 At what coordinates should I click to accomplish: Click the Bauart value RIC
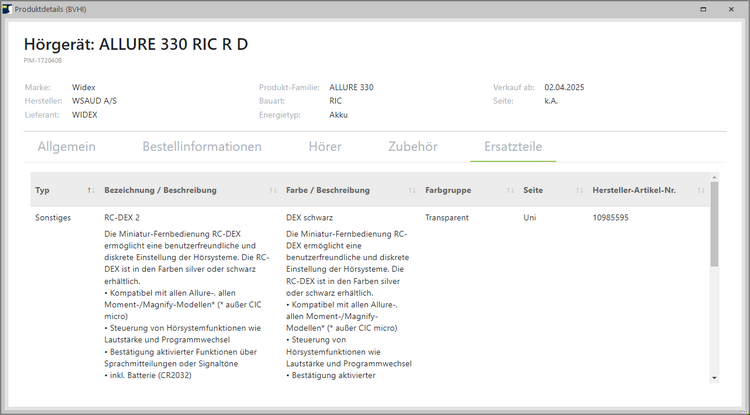tap(335, 101)
